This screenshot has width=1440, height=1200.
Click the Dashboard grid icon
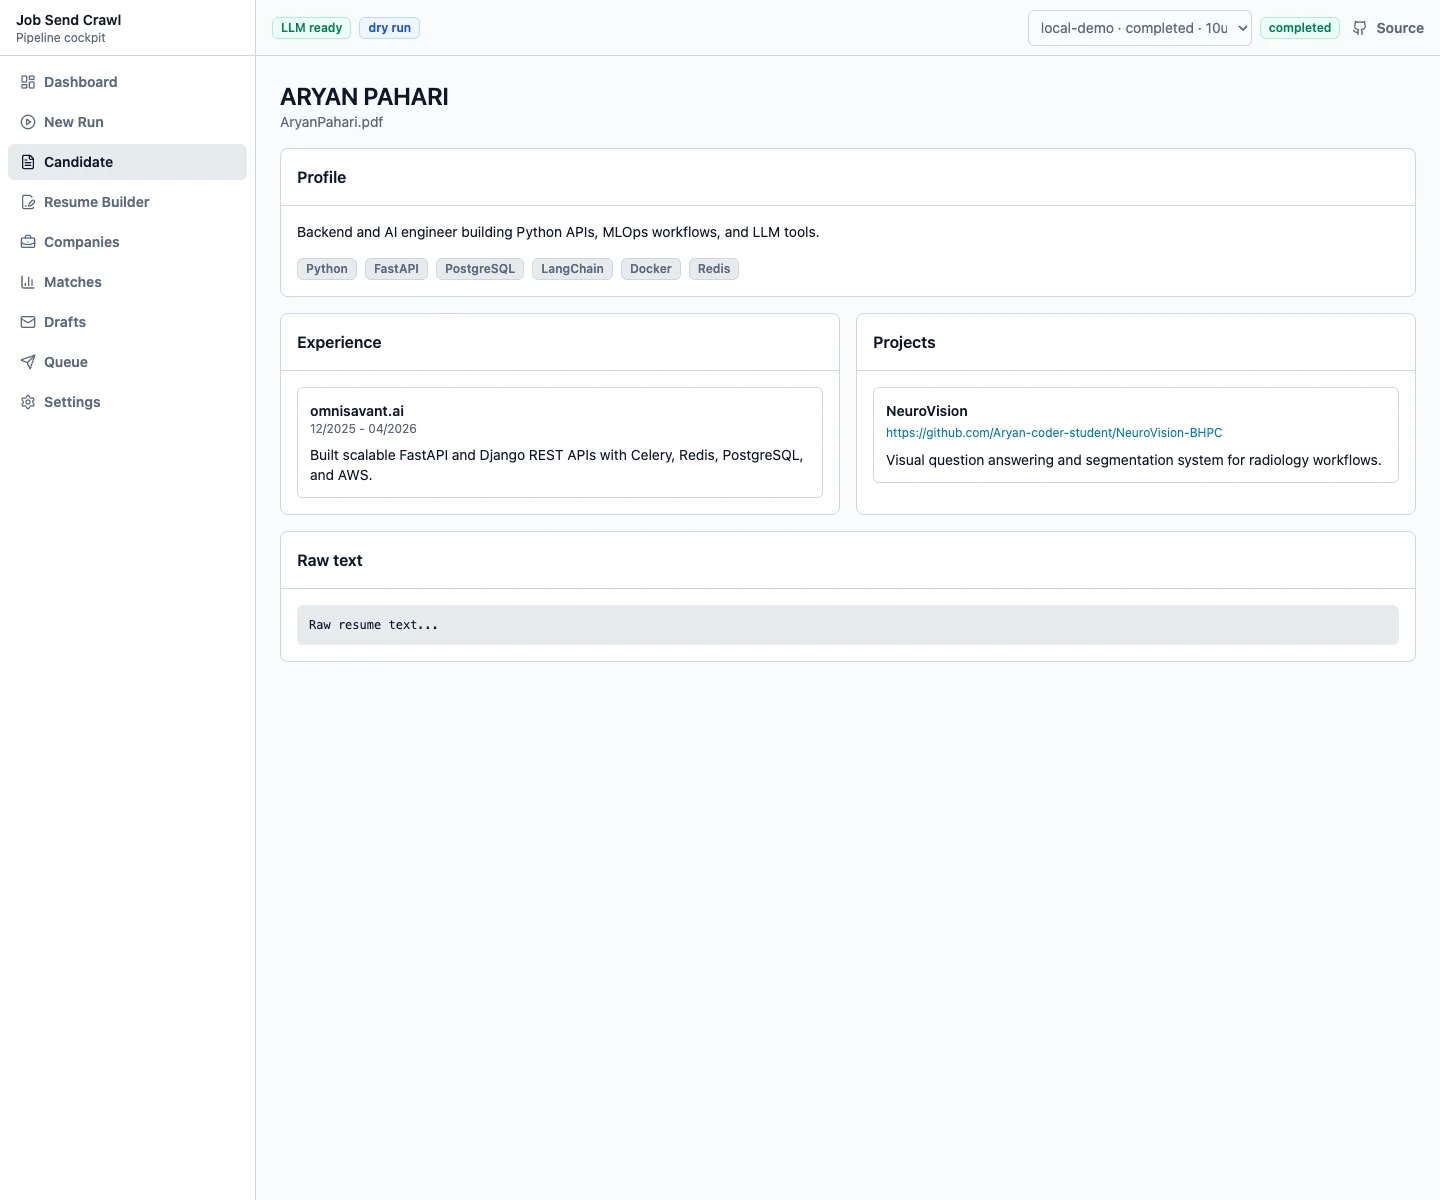28,82
